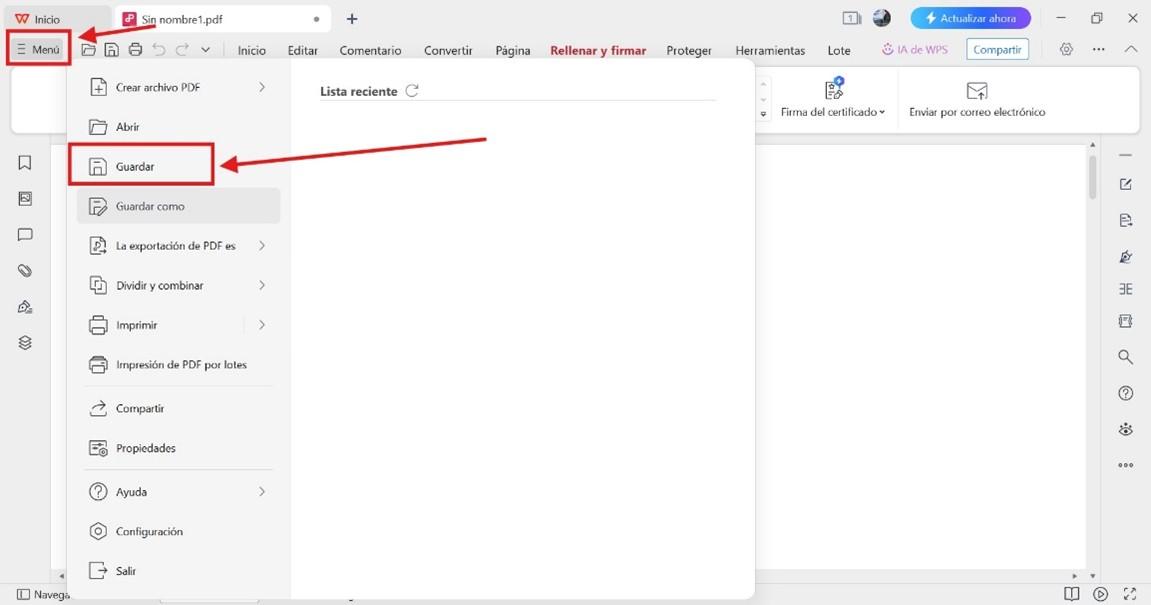Click the Actualizar ahora button
The image size is (1151, 605).
click(969, 17)
